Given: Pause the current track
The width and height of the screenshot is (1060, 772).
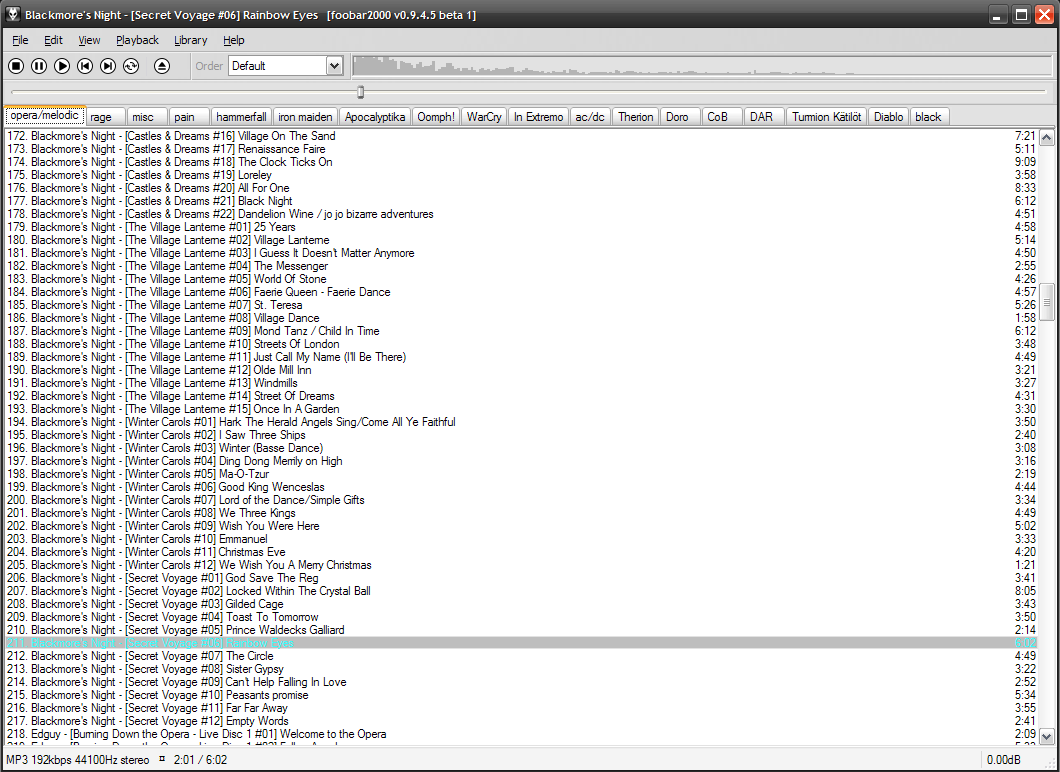Looking at the screenshot, I should coord(39,66).
